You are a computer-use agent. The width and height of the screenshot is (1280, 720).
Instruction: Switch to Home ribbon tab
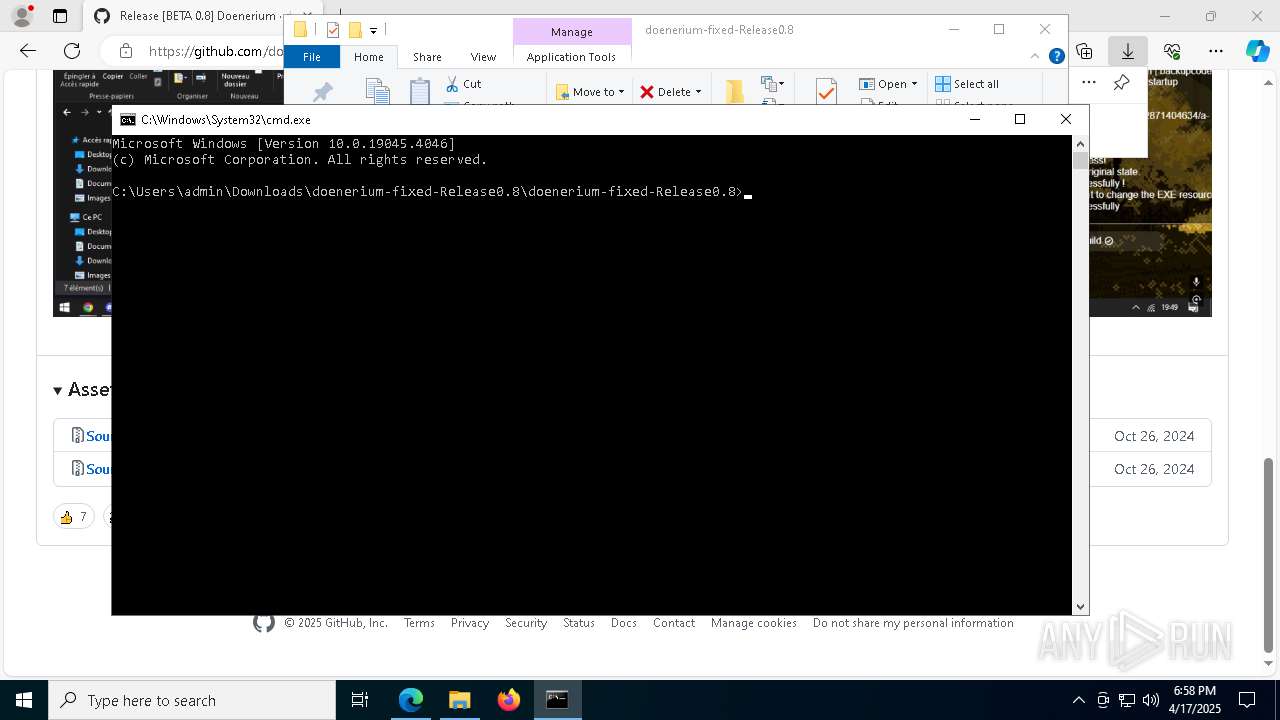368,57
